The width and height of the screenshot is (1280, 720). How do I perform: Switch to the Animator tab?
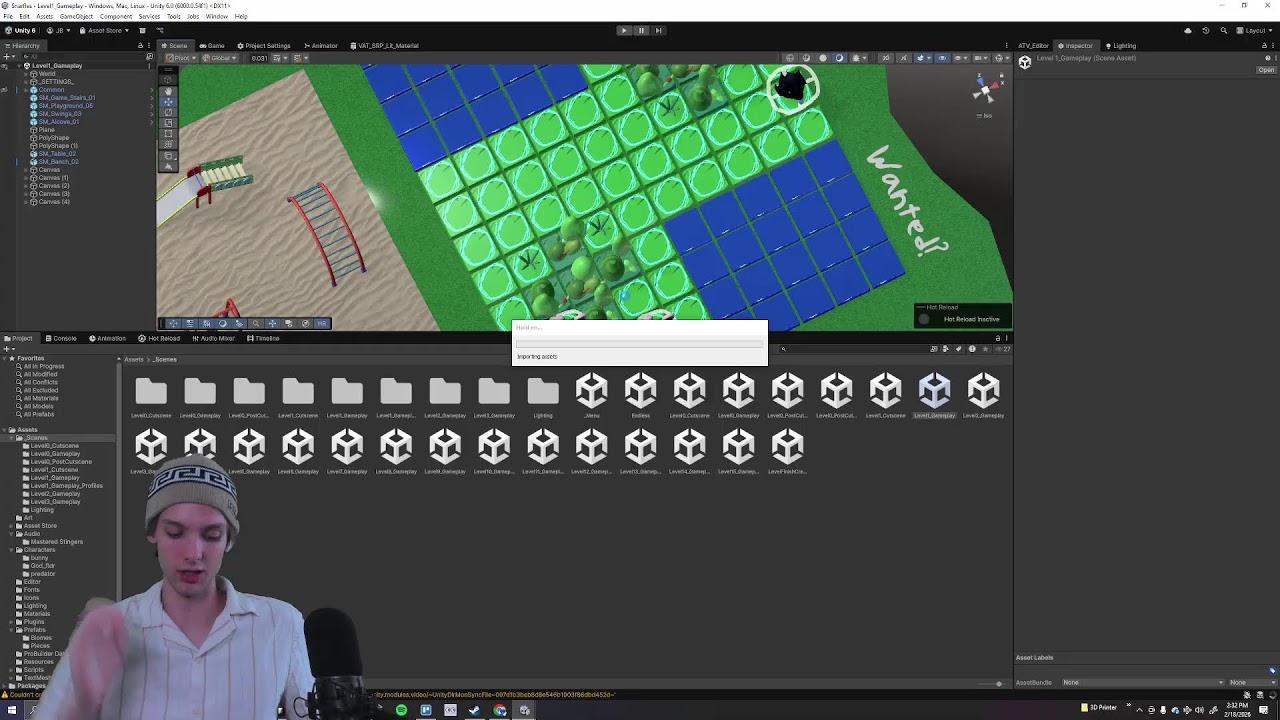tap(320, 45)
